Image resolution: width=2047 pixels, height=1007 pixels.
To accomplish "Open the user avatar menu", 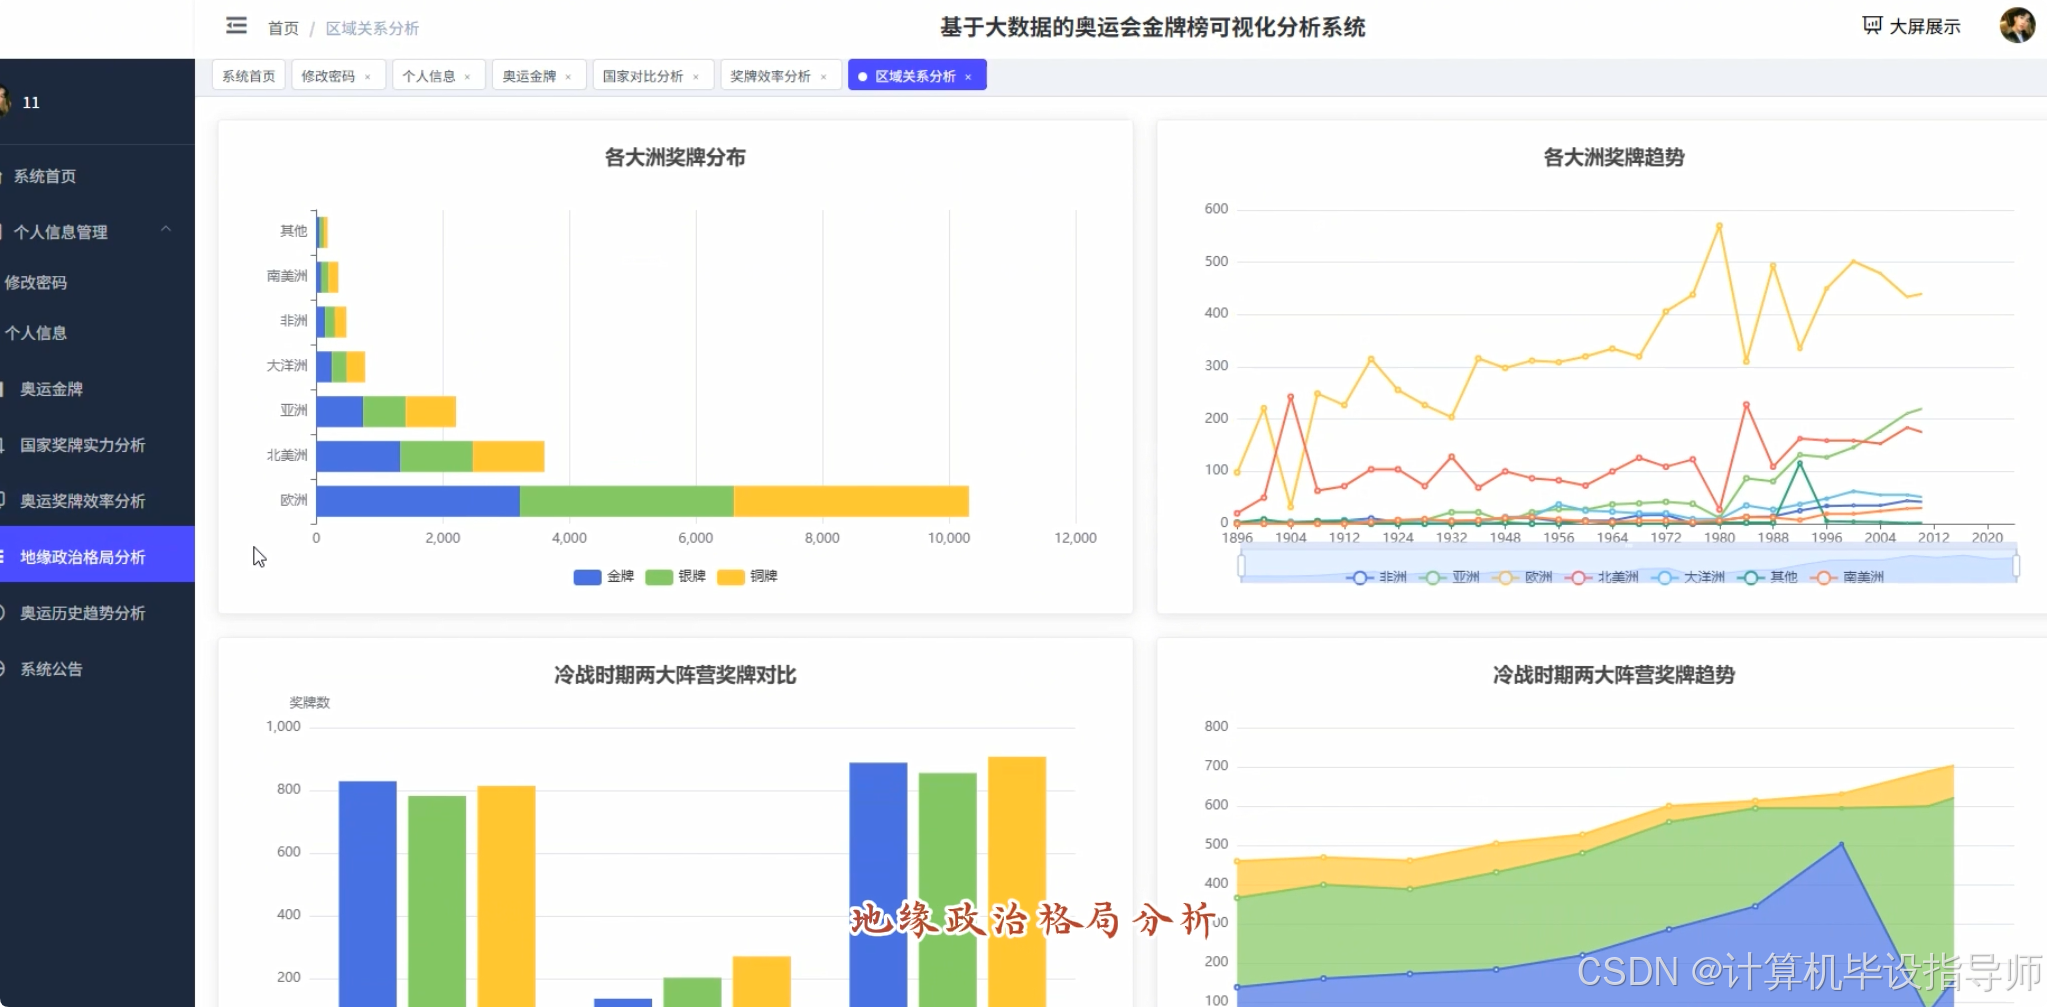I will point(2017,25).
